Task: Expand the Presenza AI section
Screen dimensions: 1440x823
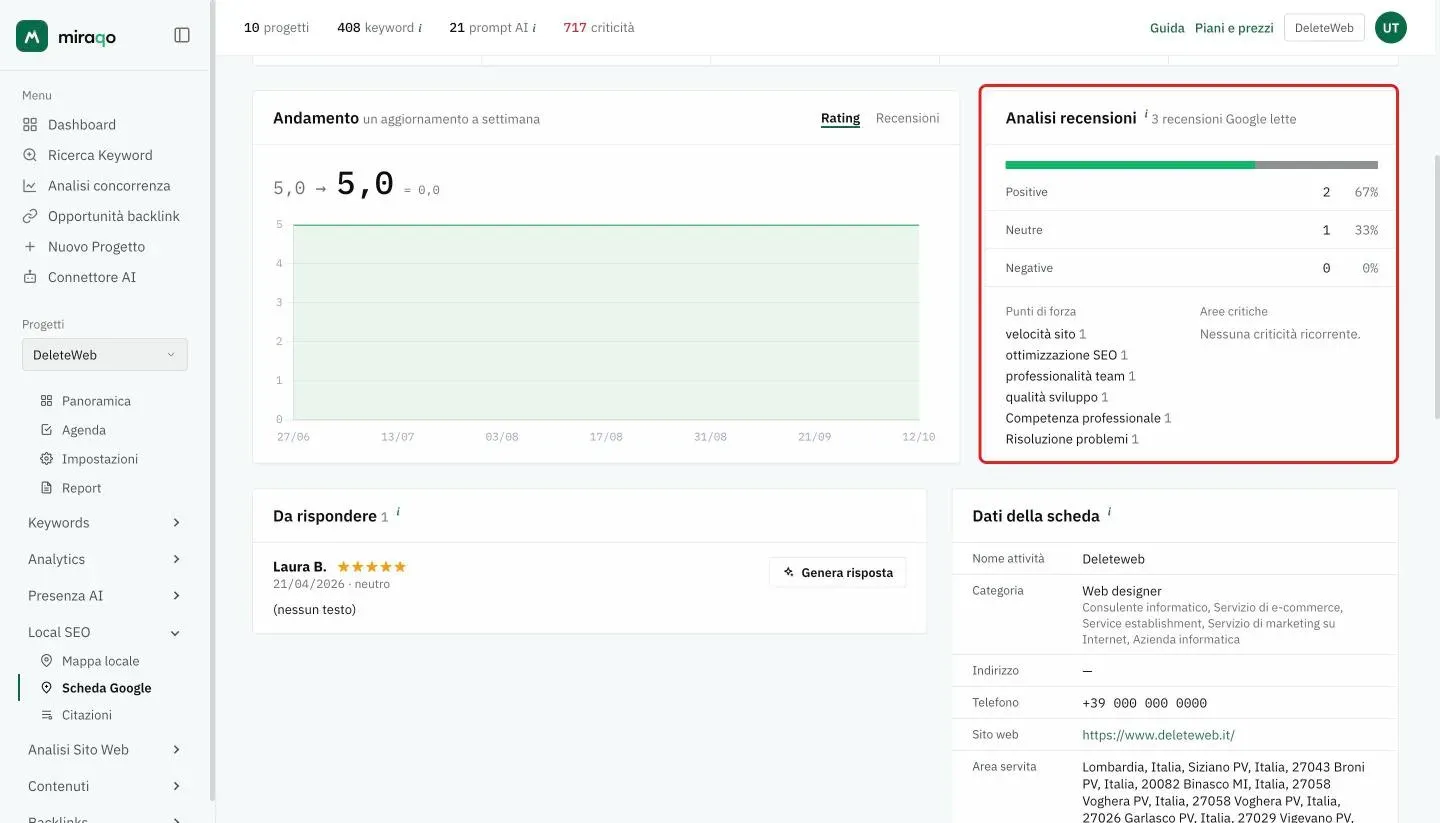Action: point(105,596)
